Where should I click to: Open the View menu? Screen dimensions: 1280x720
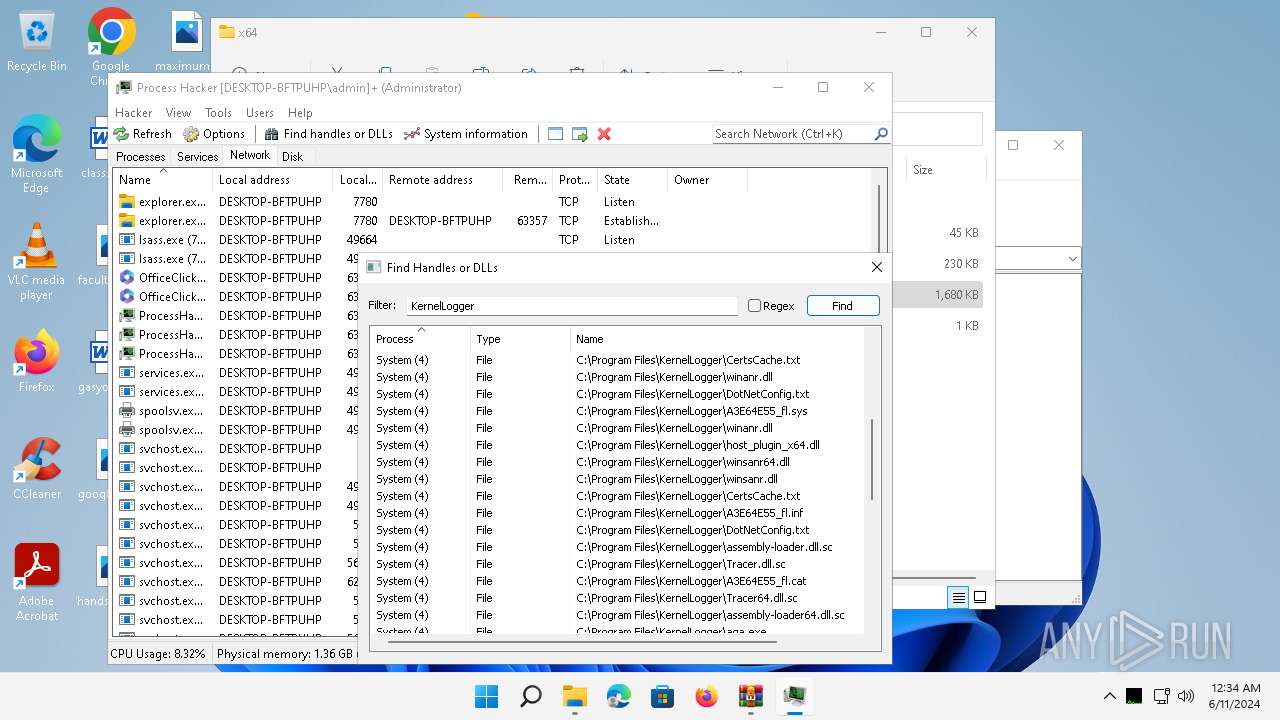(x=178, y=113)
